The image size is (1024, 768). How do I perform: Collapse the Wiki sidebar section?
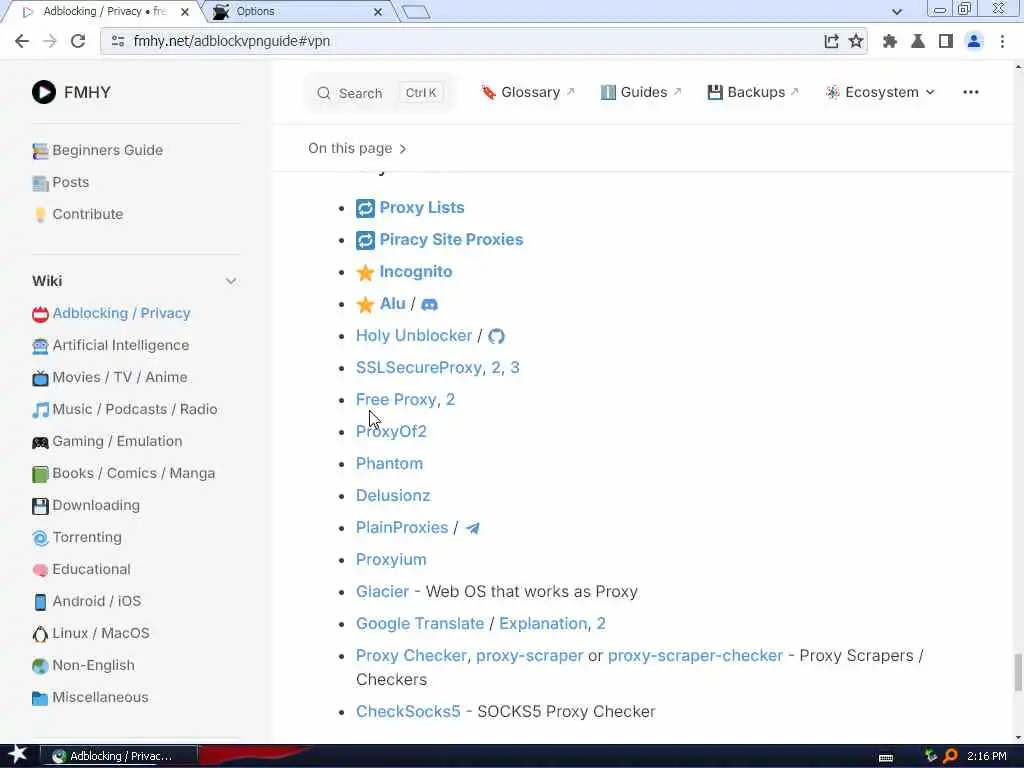[x=231, y=281]
